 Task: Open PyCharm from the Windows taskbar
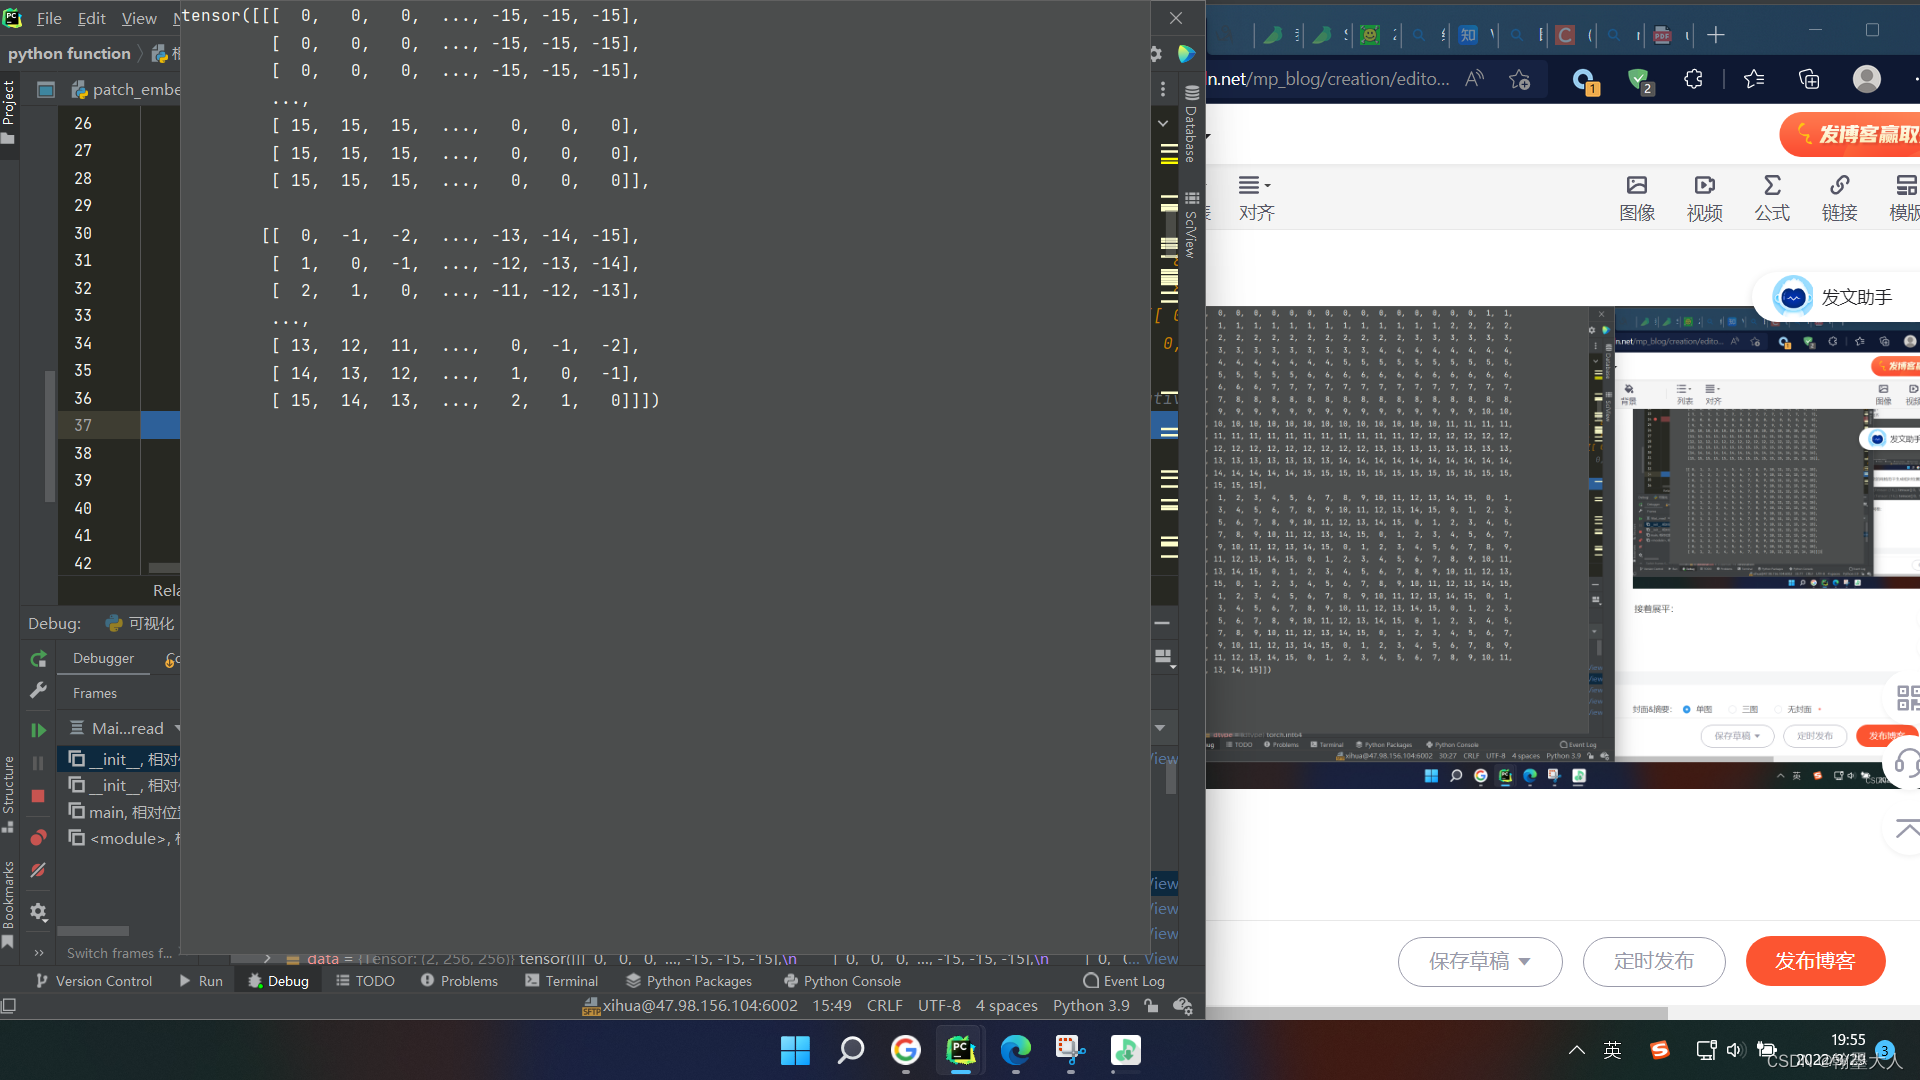point(960,1050)
